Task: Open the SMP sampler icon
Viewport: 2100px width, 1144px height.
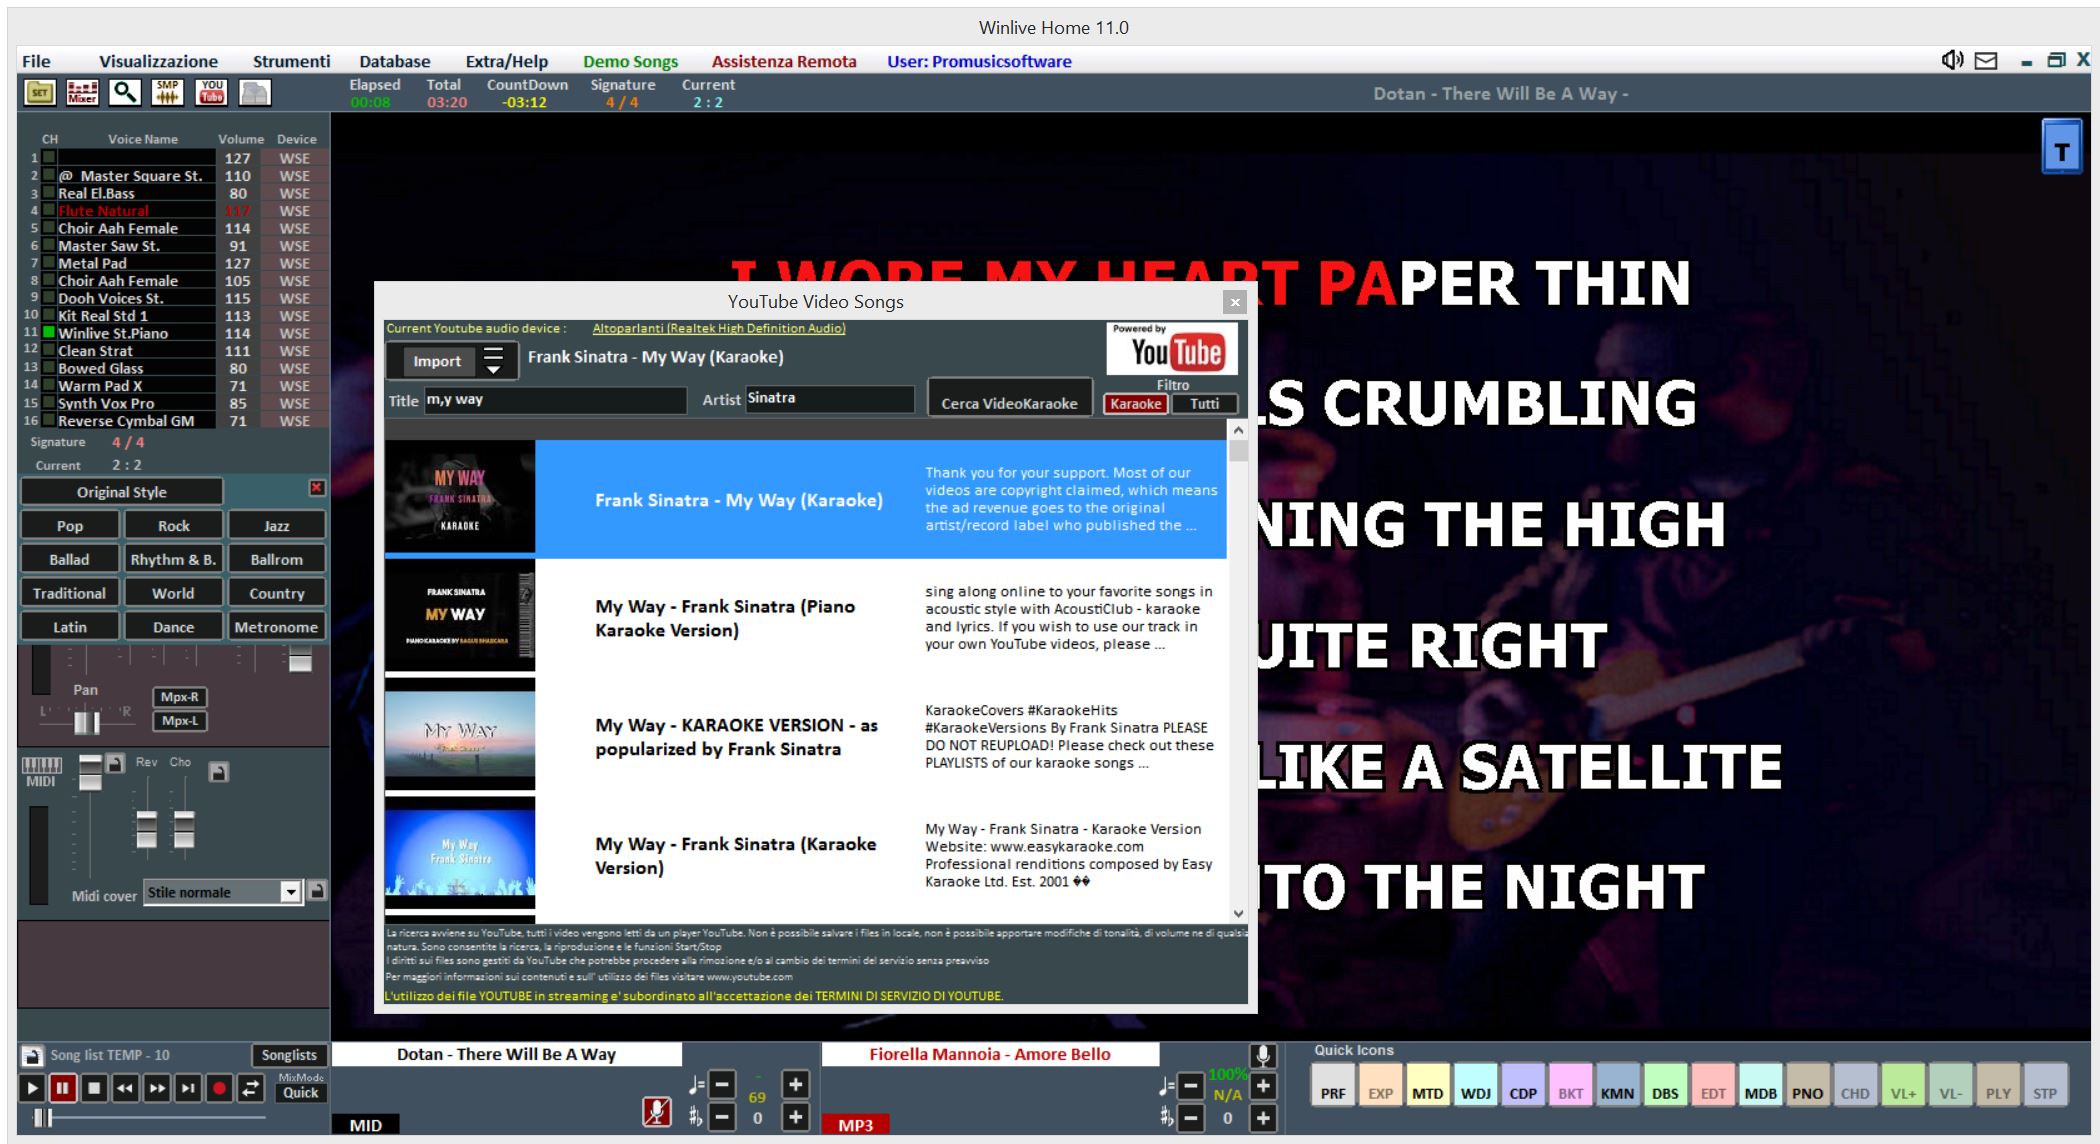Action: (168, 93)
